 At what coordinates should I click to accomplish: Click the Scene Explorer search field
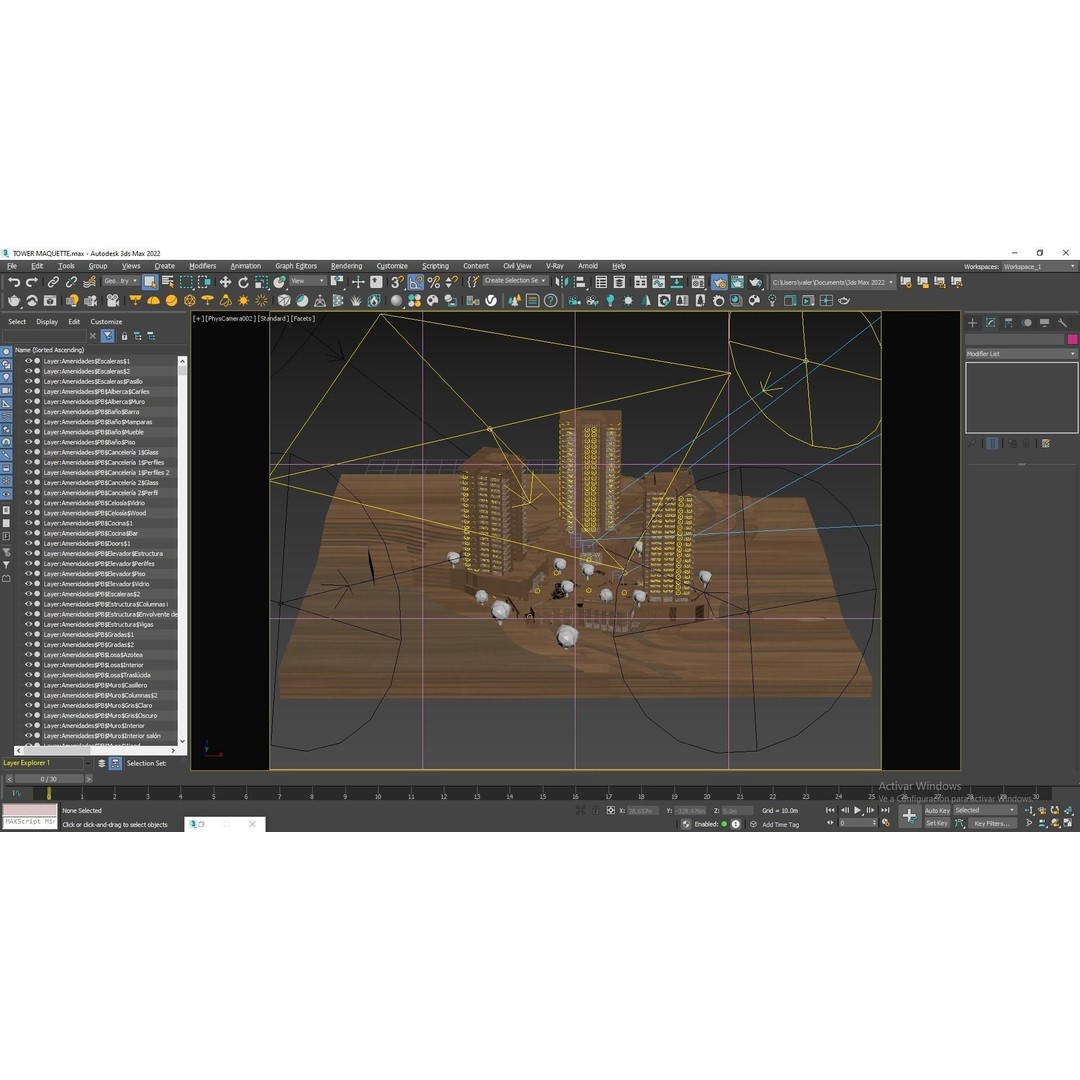(x=44, y=335)
